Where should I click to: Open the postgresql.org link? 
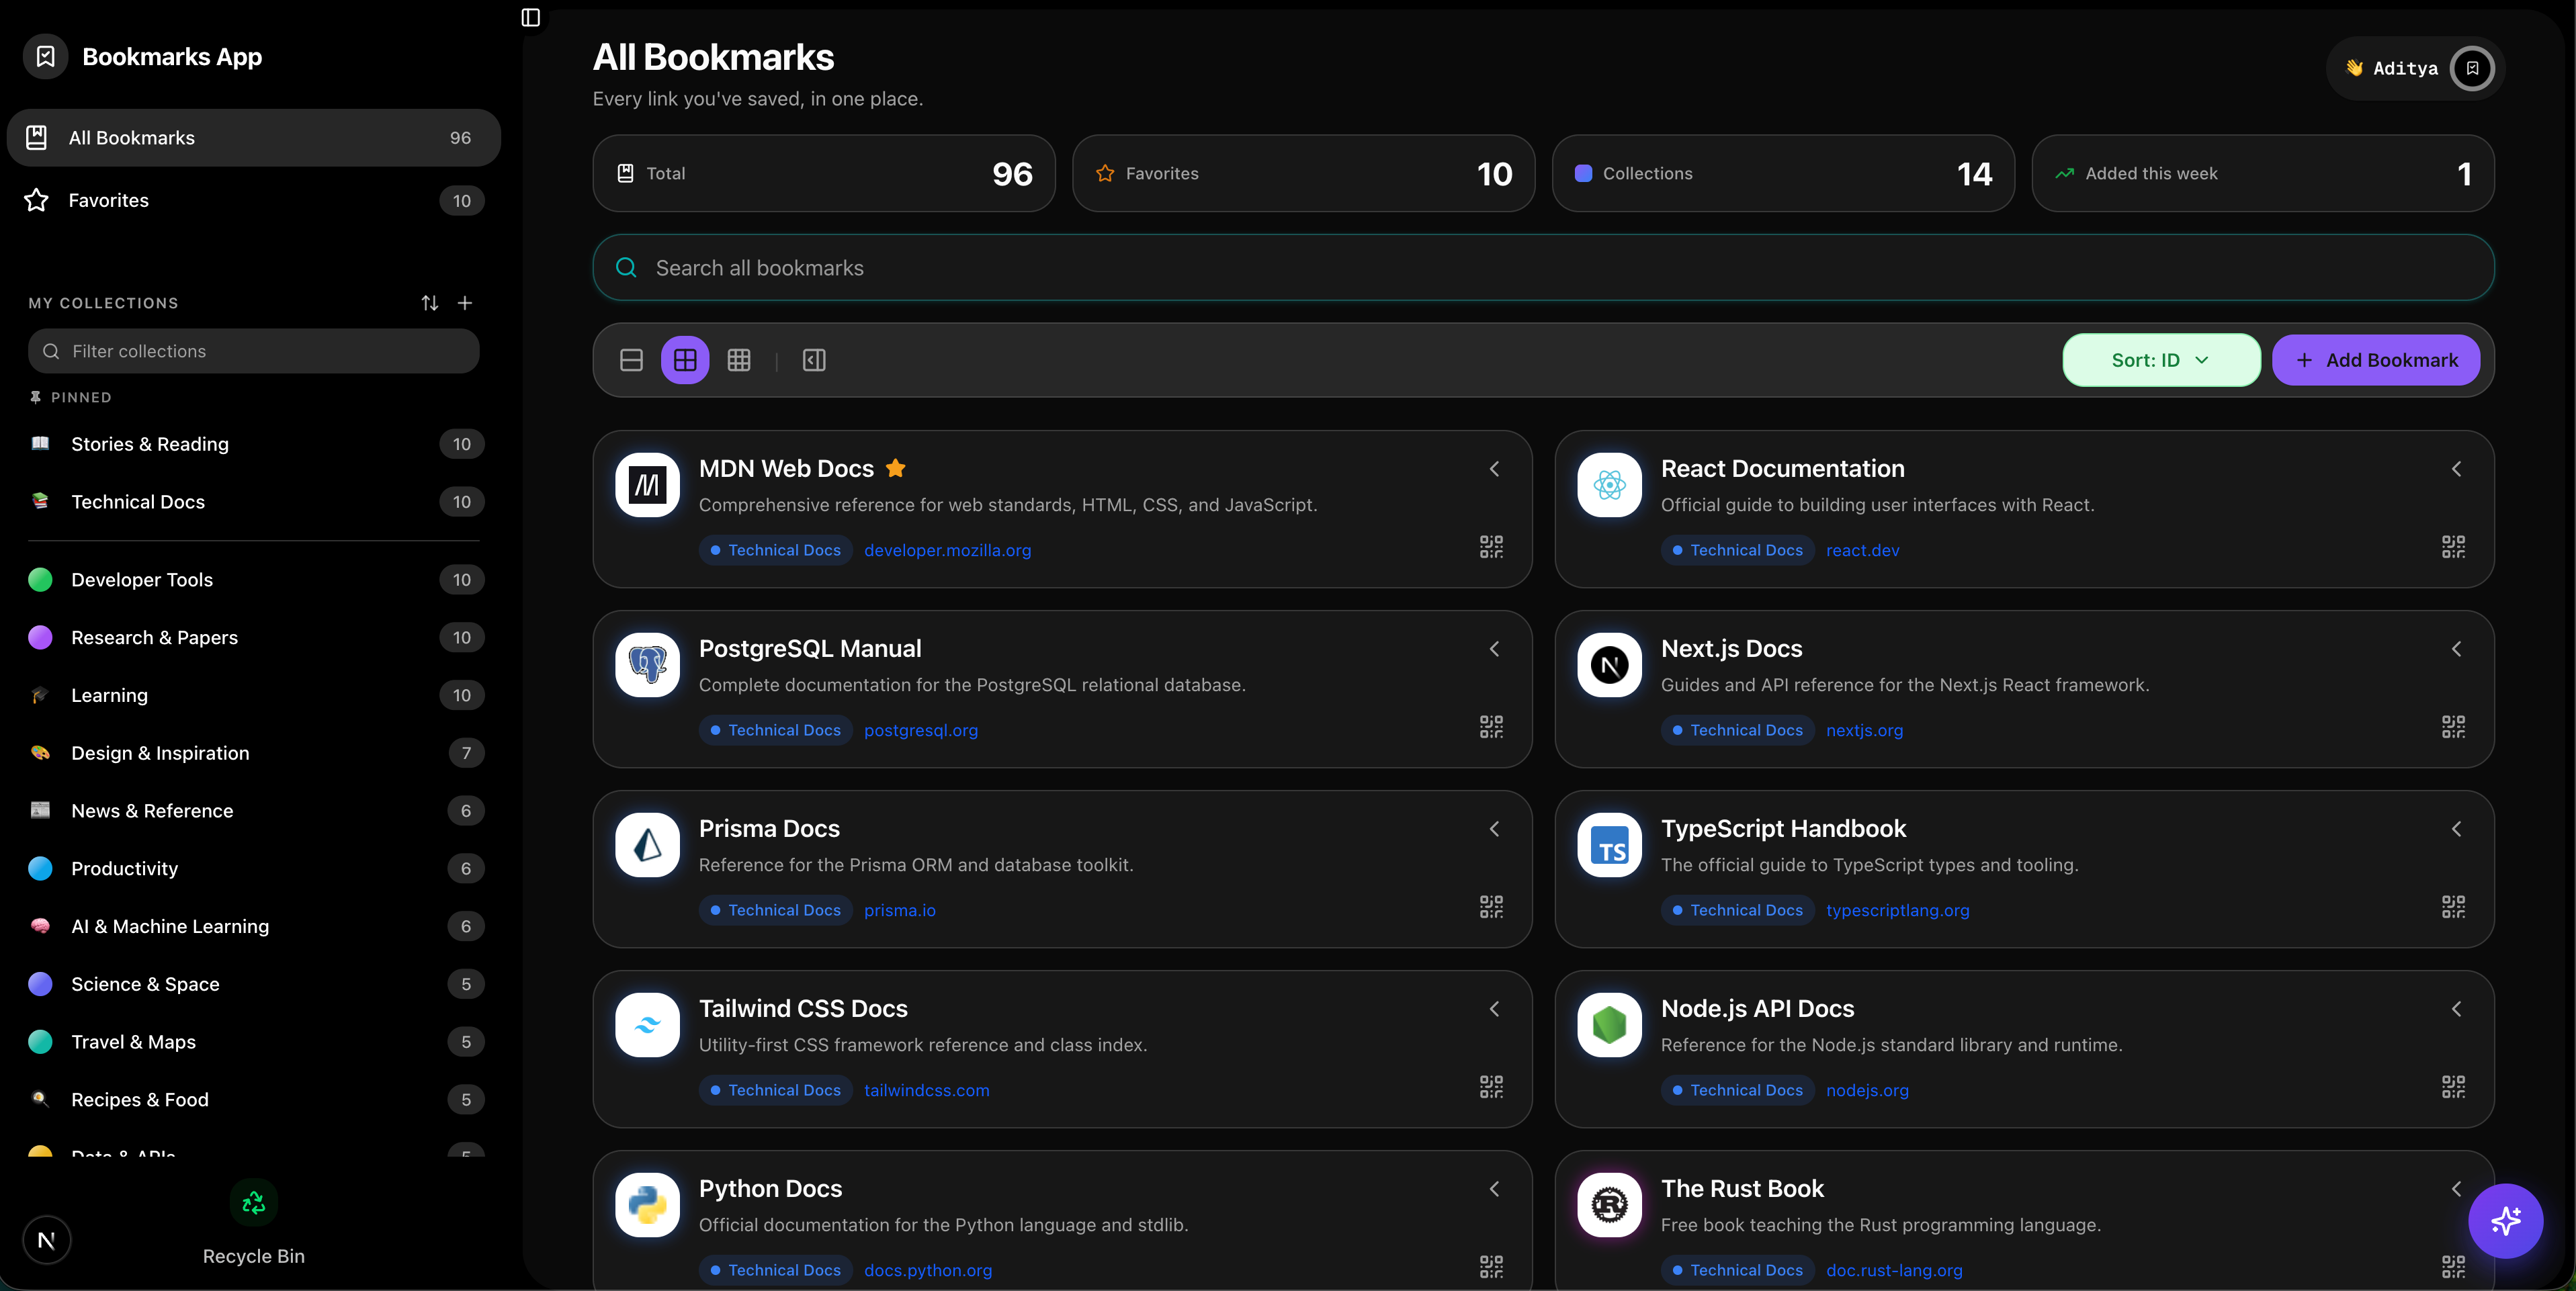click(x=920, y=730)
